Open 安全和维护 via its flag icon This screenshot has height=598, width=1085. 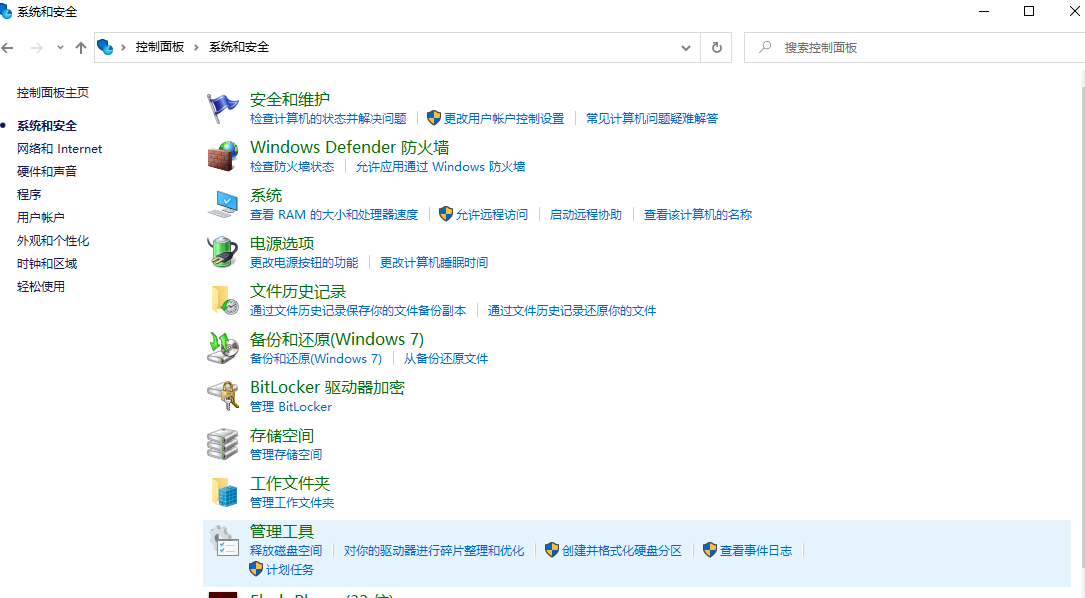pyautogui.click(x=222, y=106)
